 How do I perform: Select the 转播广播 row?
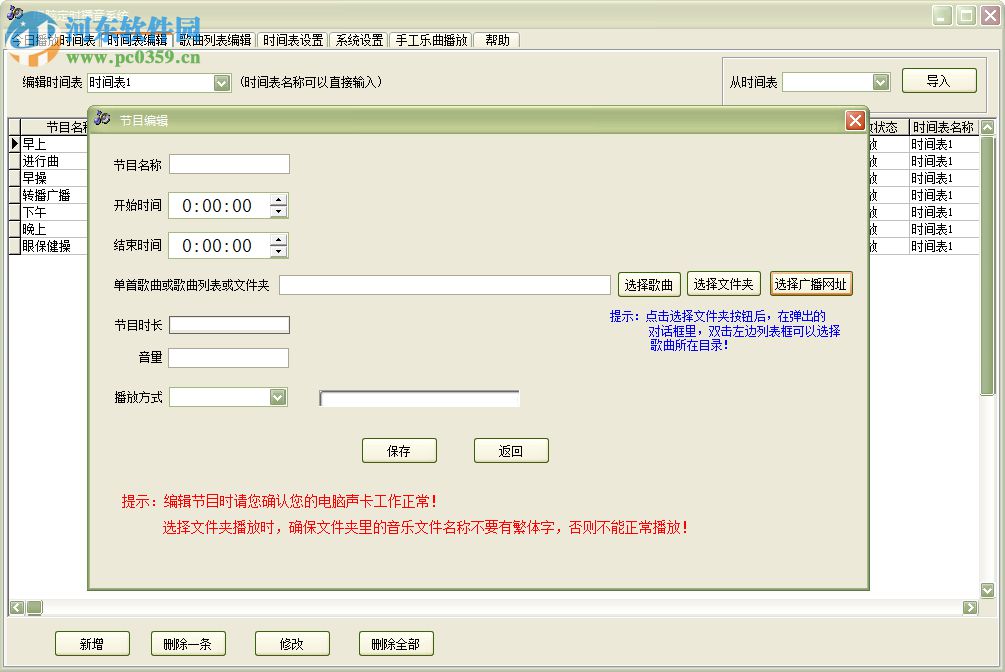[x=54, y=195]
